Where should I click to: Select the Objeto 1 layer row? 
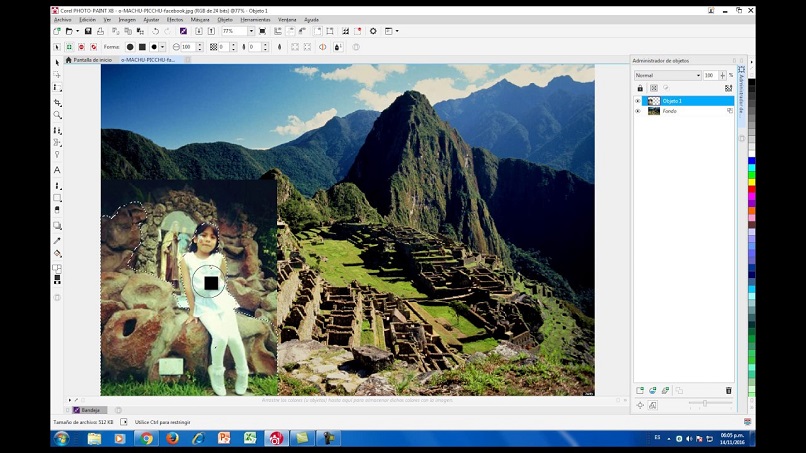pos(688,101)
